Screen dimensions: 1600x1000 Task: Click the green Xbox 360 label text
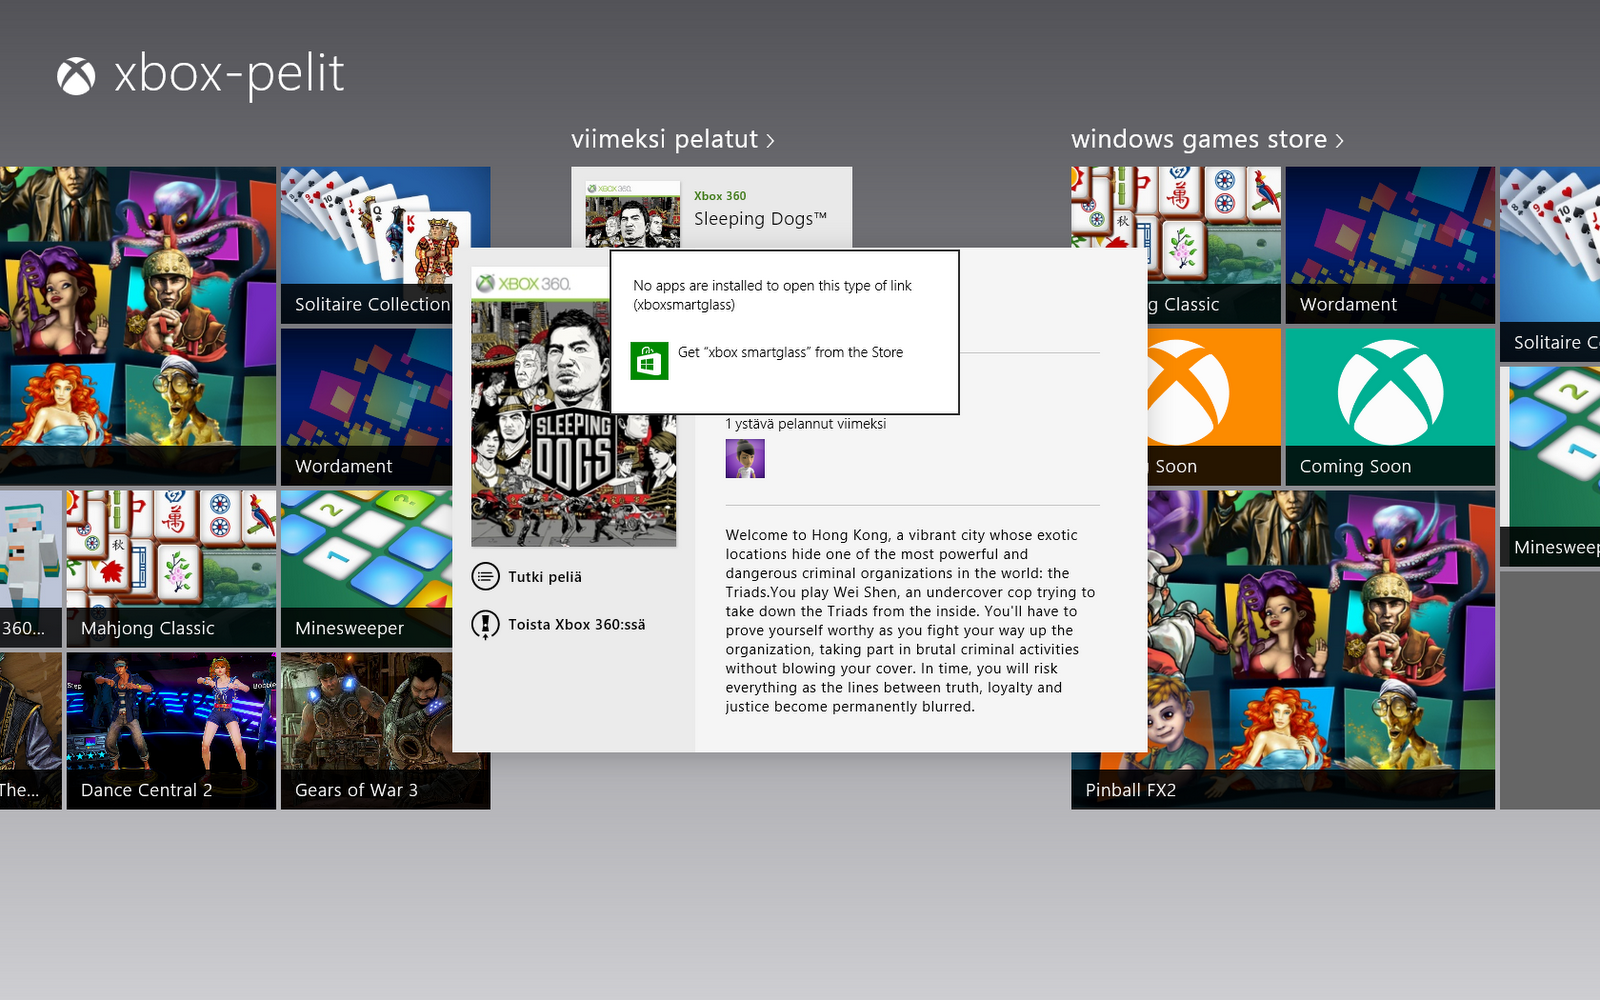(x=720, y=196)
